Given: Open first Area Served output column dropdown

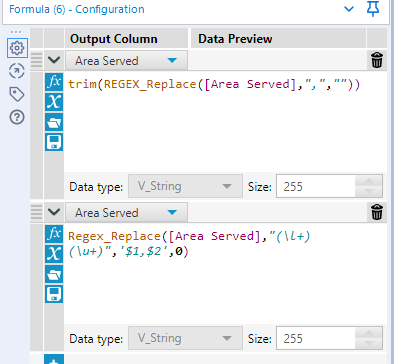Looking at the screenshot, I should (126, 60).
